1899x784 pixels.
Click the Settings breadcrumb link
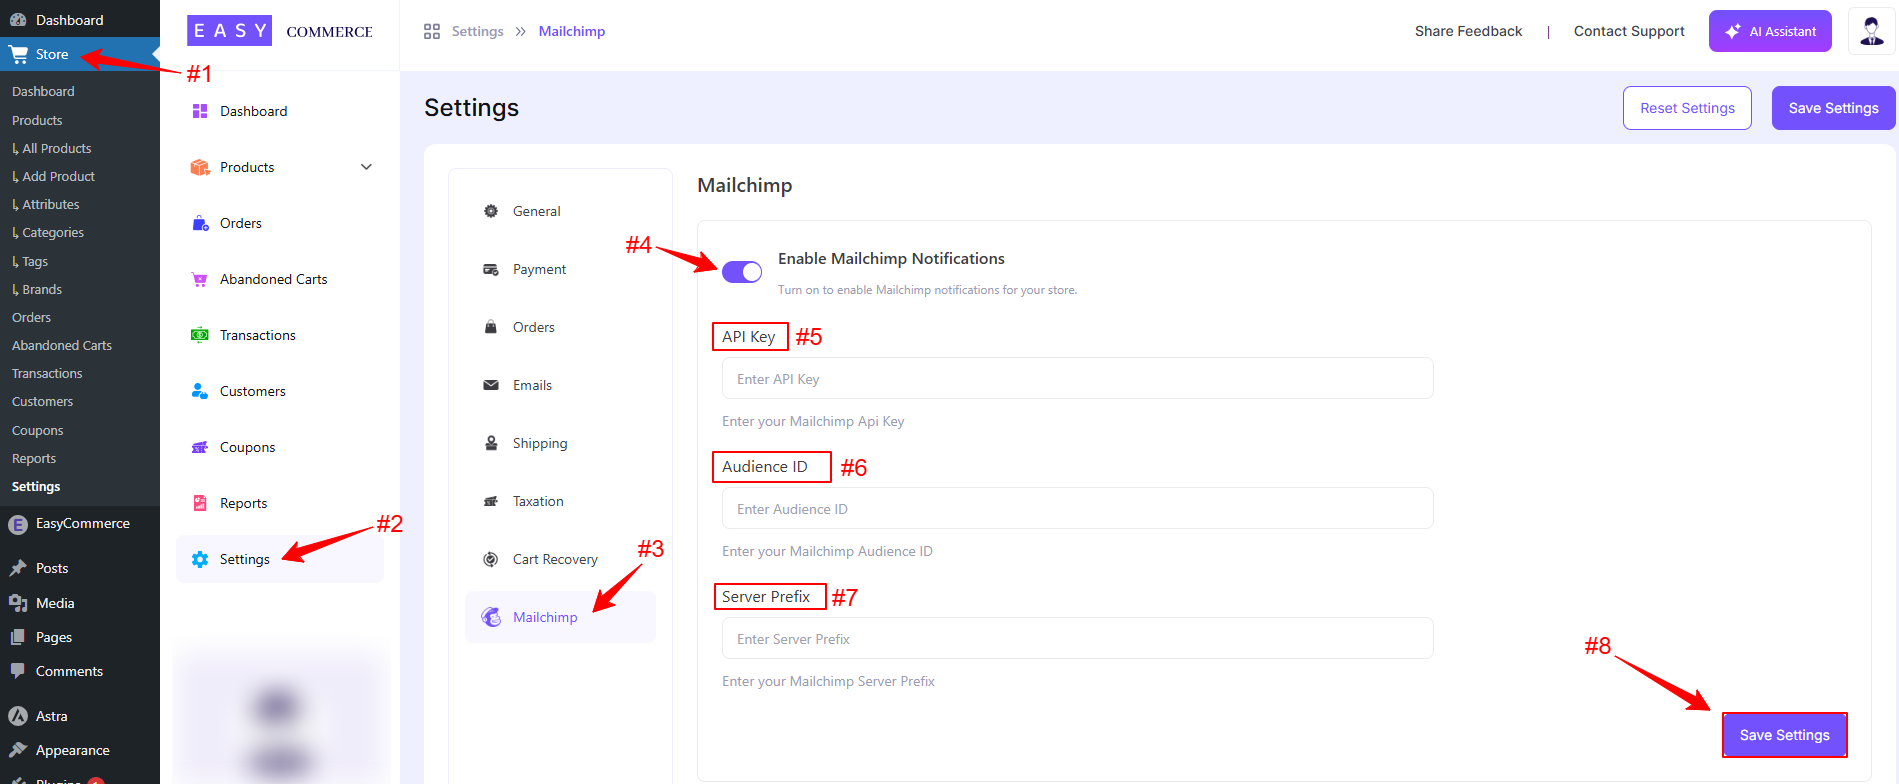[x=477, y=31]
